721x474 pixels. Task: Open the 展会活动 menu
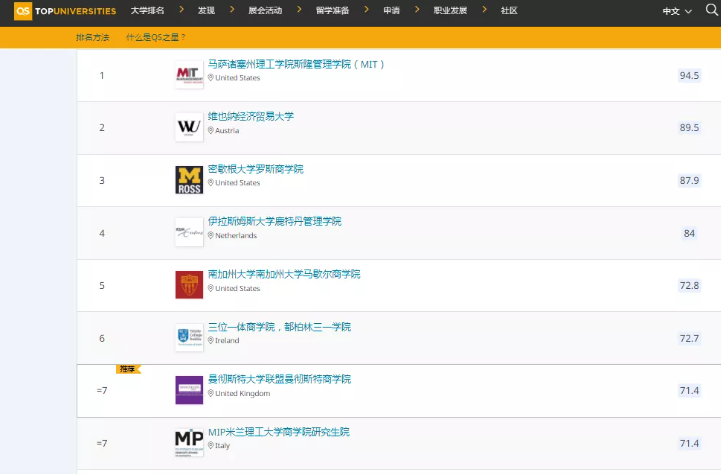pyautogui.click(x=265, y=11)
